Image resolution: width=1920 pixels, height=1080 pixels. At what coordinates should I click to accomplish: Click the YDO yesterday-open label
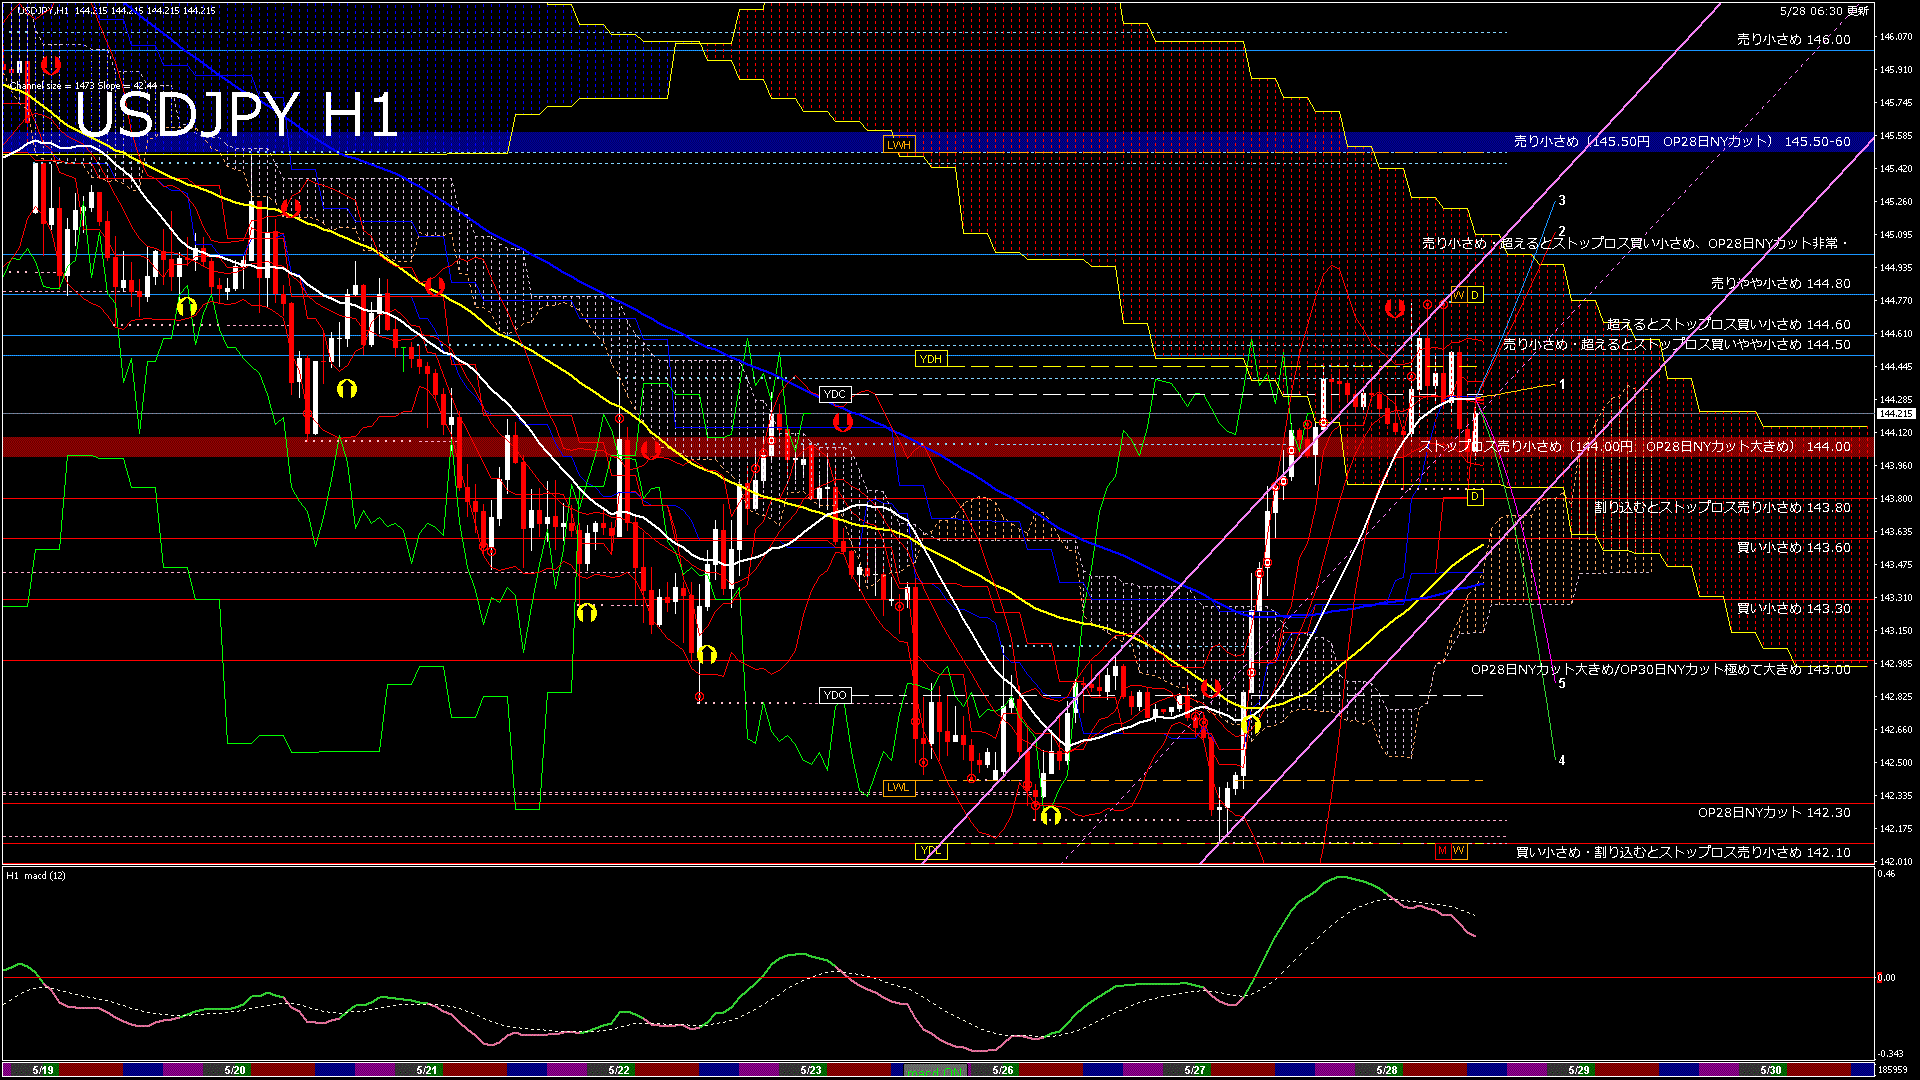point(835,695)
